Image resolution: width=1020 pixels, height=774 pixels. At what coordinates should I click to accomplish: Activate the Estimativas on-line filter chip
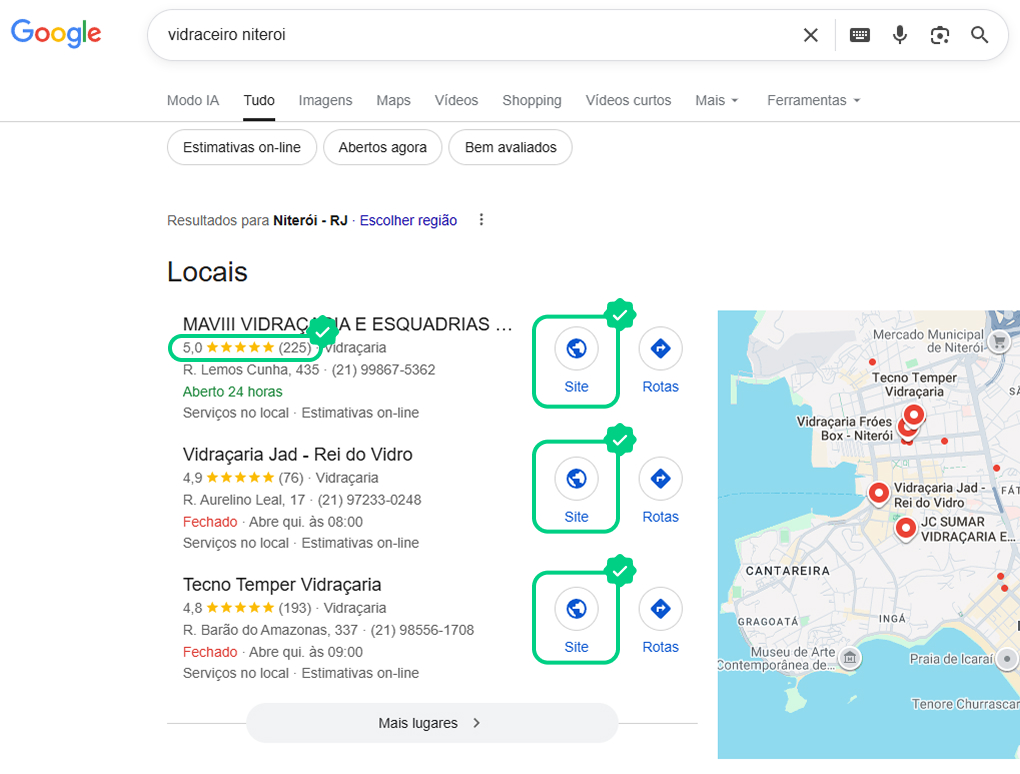(x=242, y=147)
